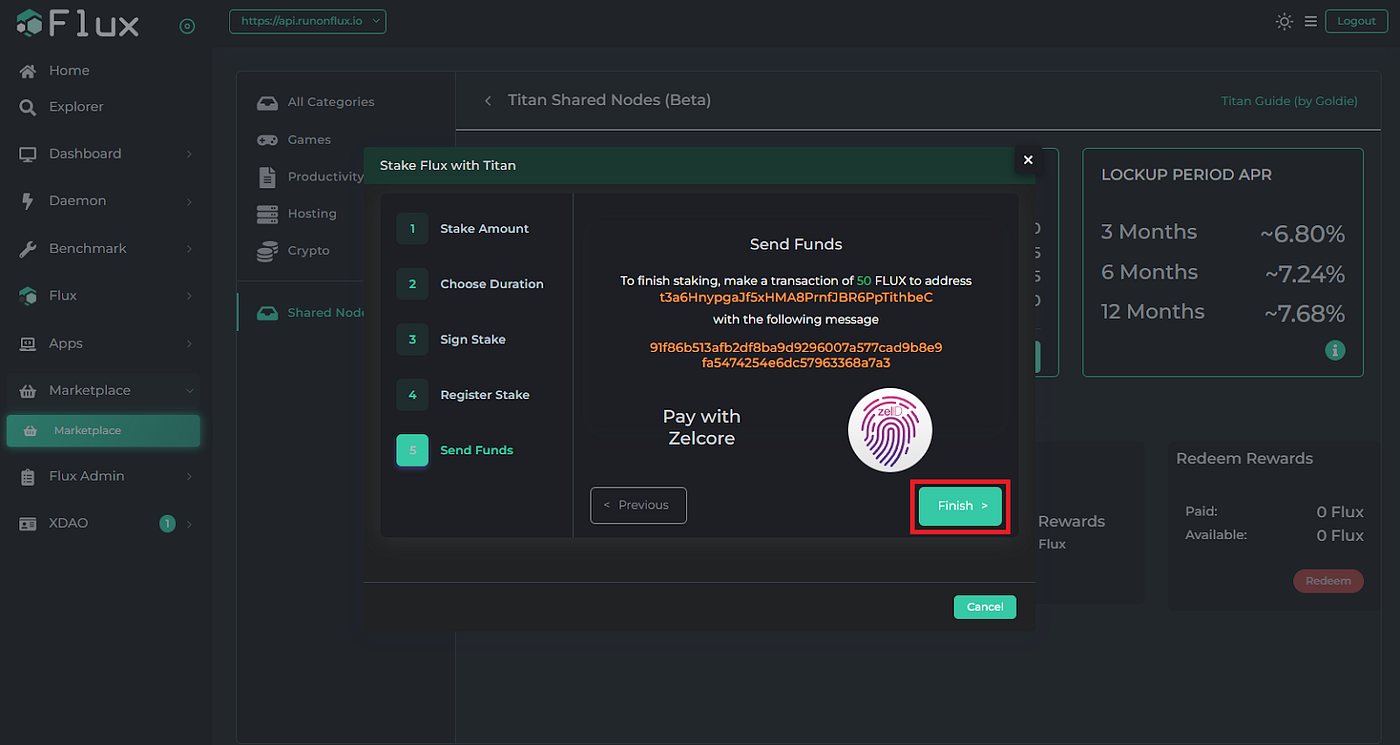
Task: Click the Dashboard monitor icon
Action: coord(28,154)
